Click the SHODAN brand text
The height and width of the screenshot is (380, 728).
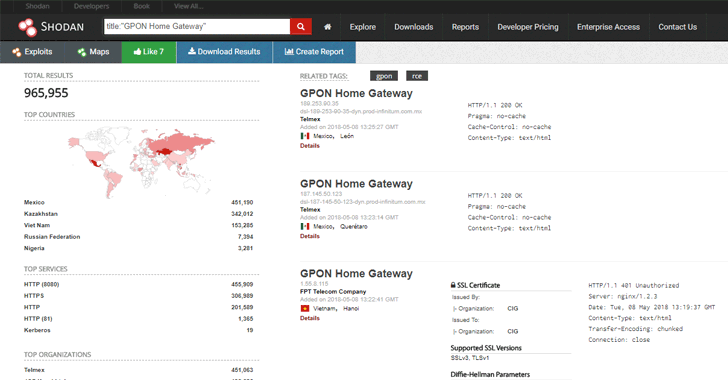point(62,27)
